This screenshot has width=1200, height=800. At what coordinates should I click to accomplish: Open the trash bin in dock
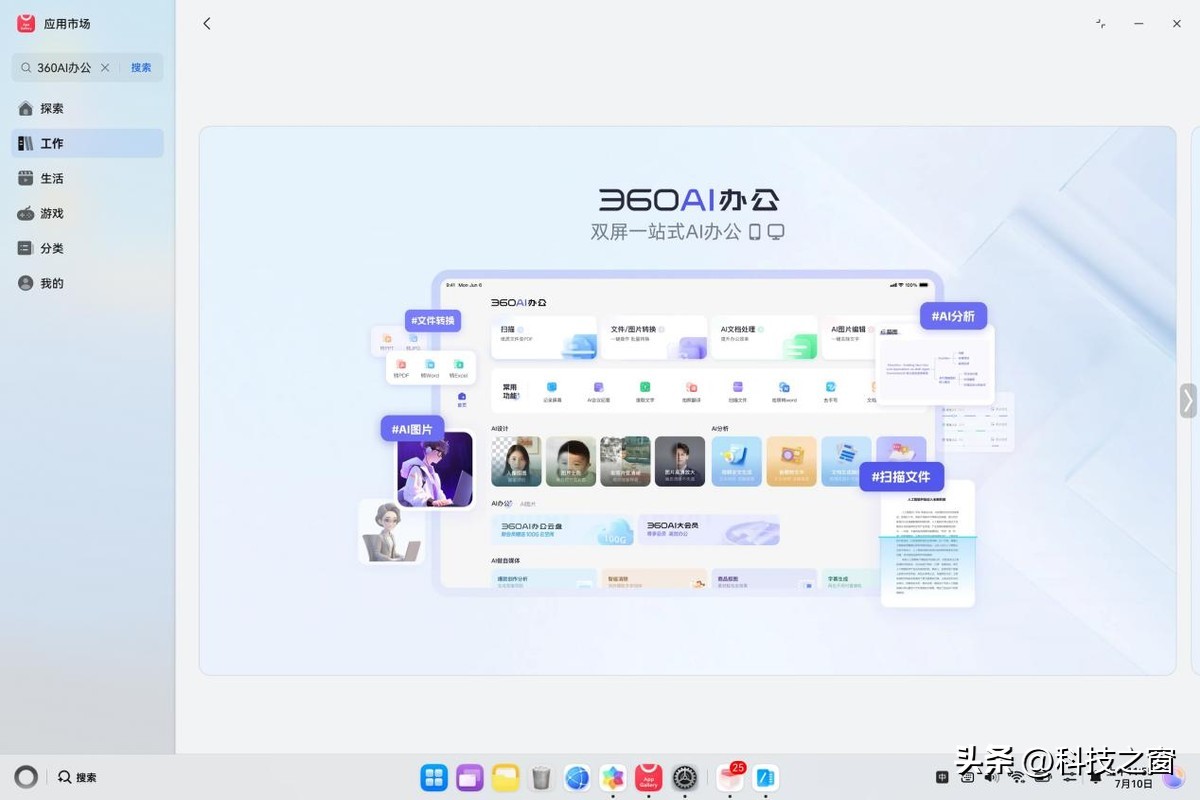(541, 777)
